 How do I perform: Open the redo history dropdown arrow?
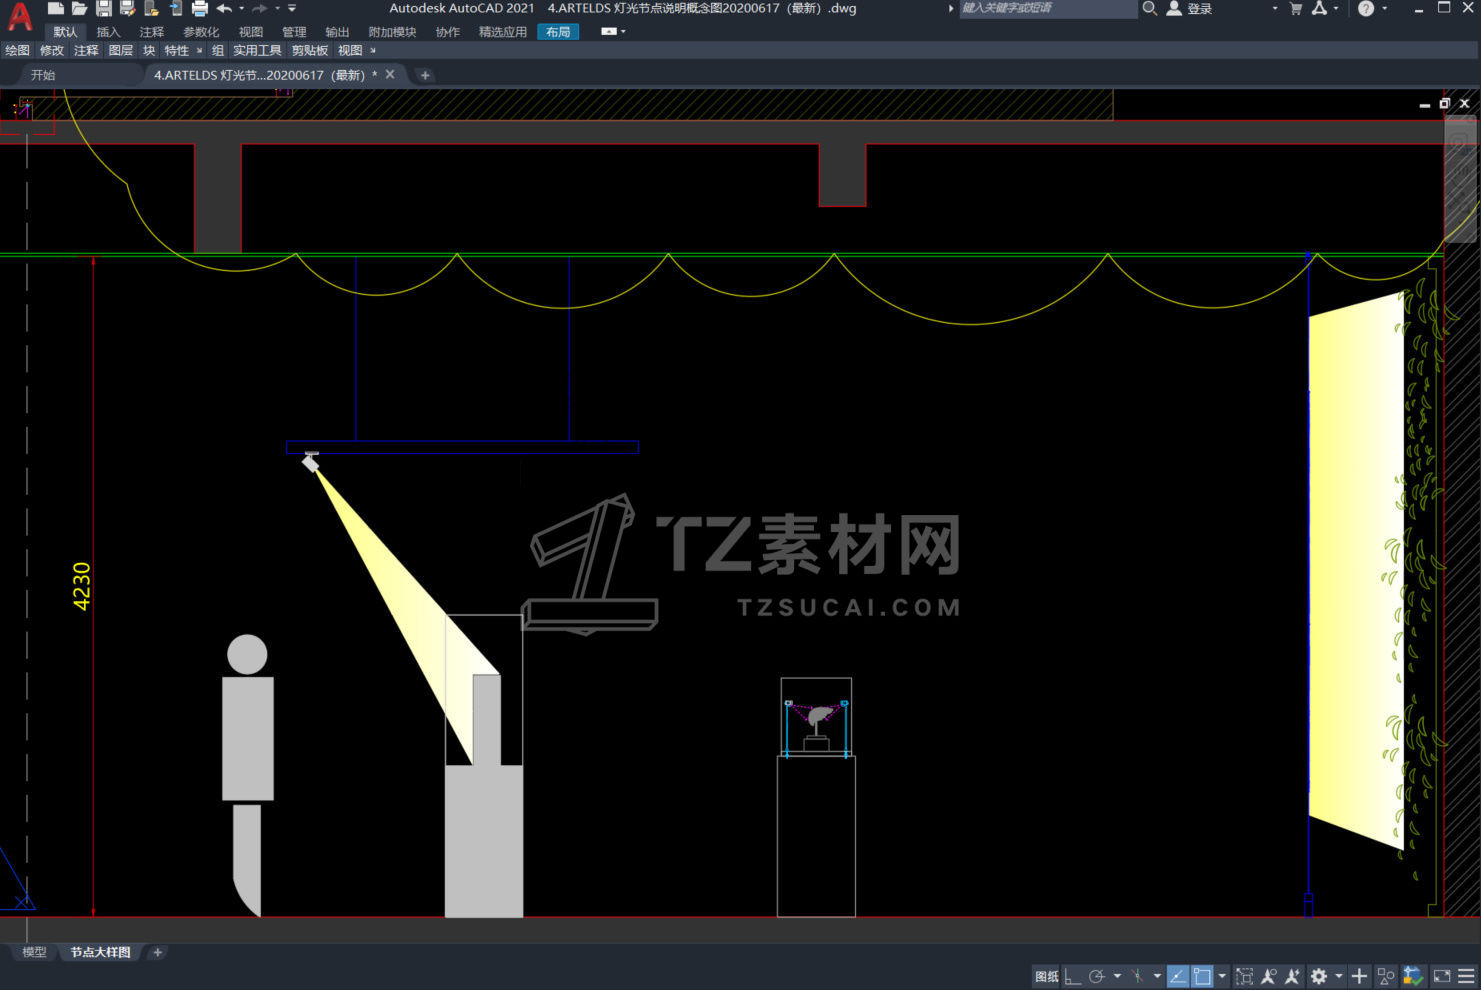277,8
